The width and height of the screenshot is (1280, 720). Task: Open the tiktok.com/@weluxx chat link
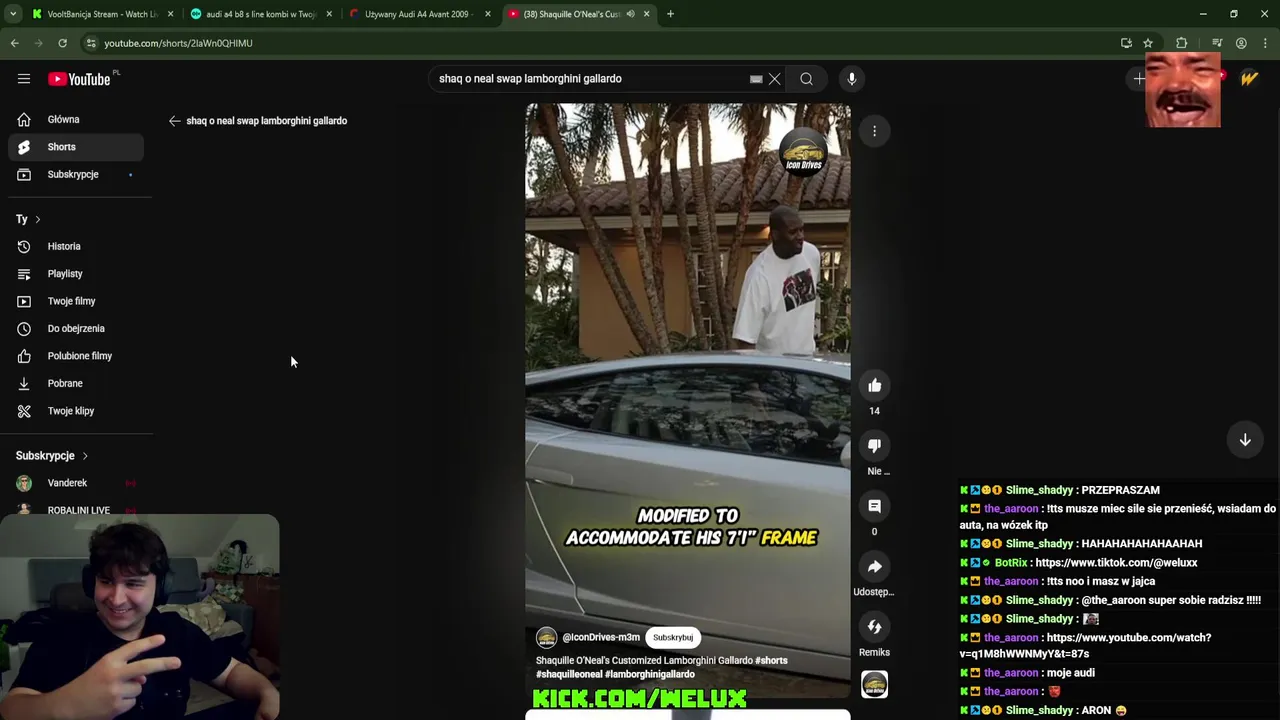[1116, 563]
